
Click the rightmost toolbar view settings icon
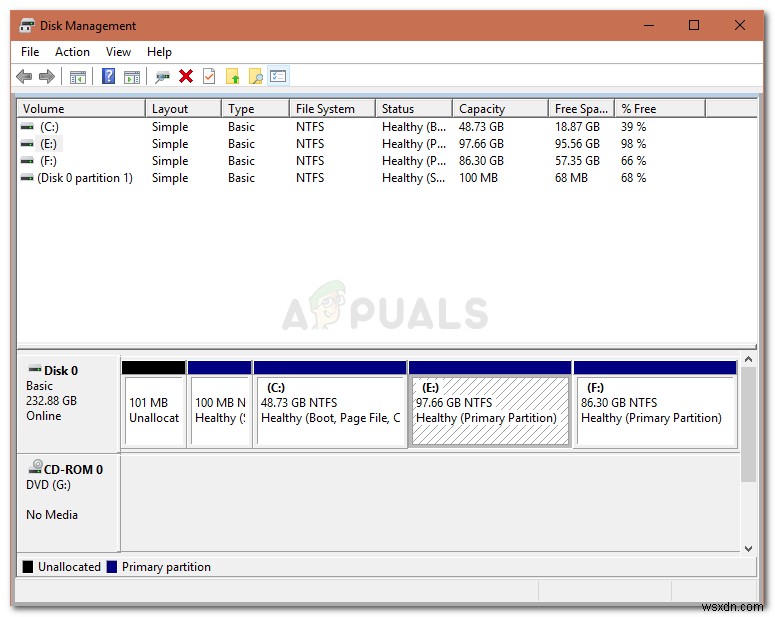(x=278, y=76)
